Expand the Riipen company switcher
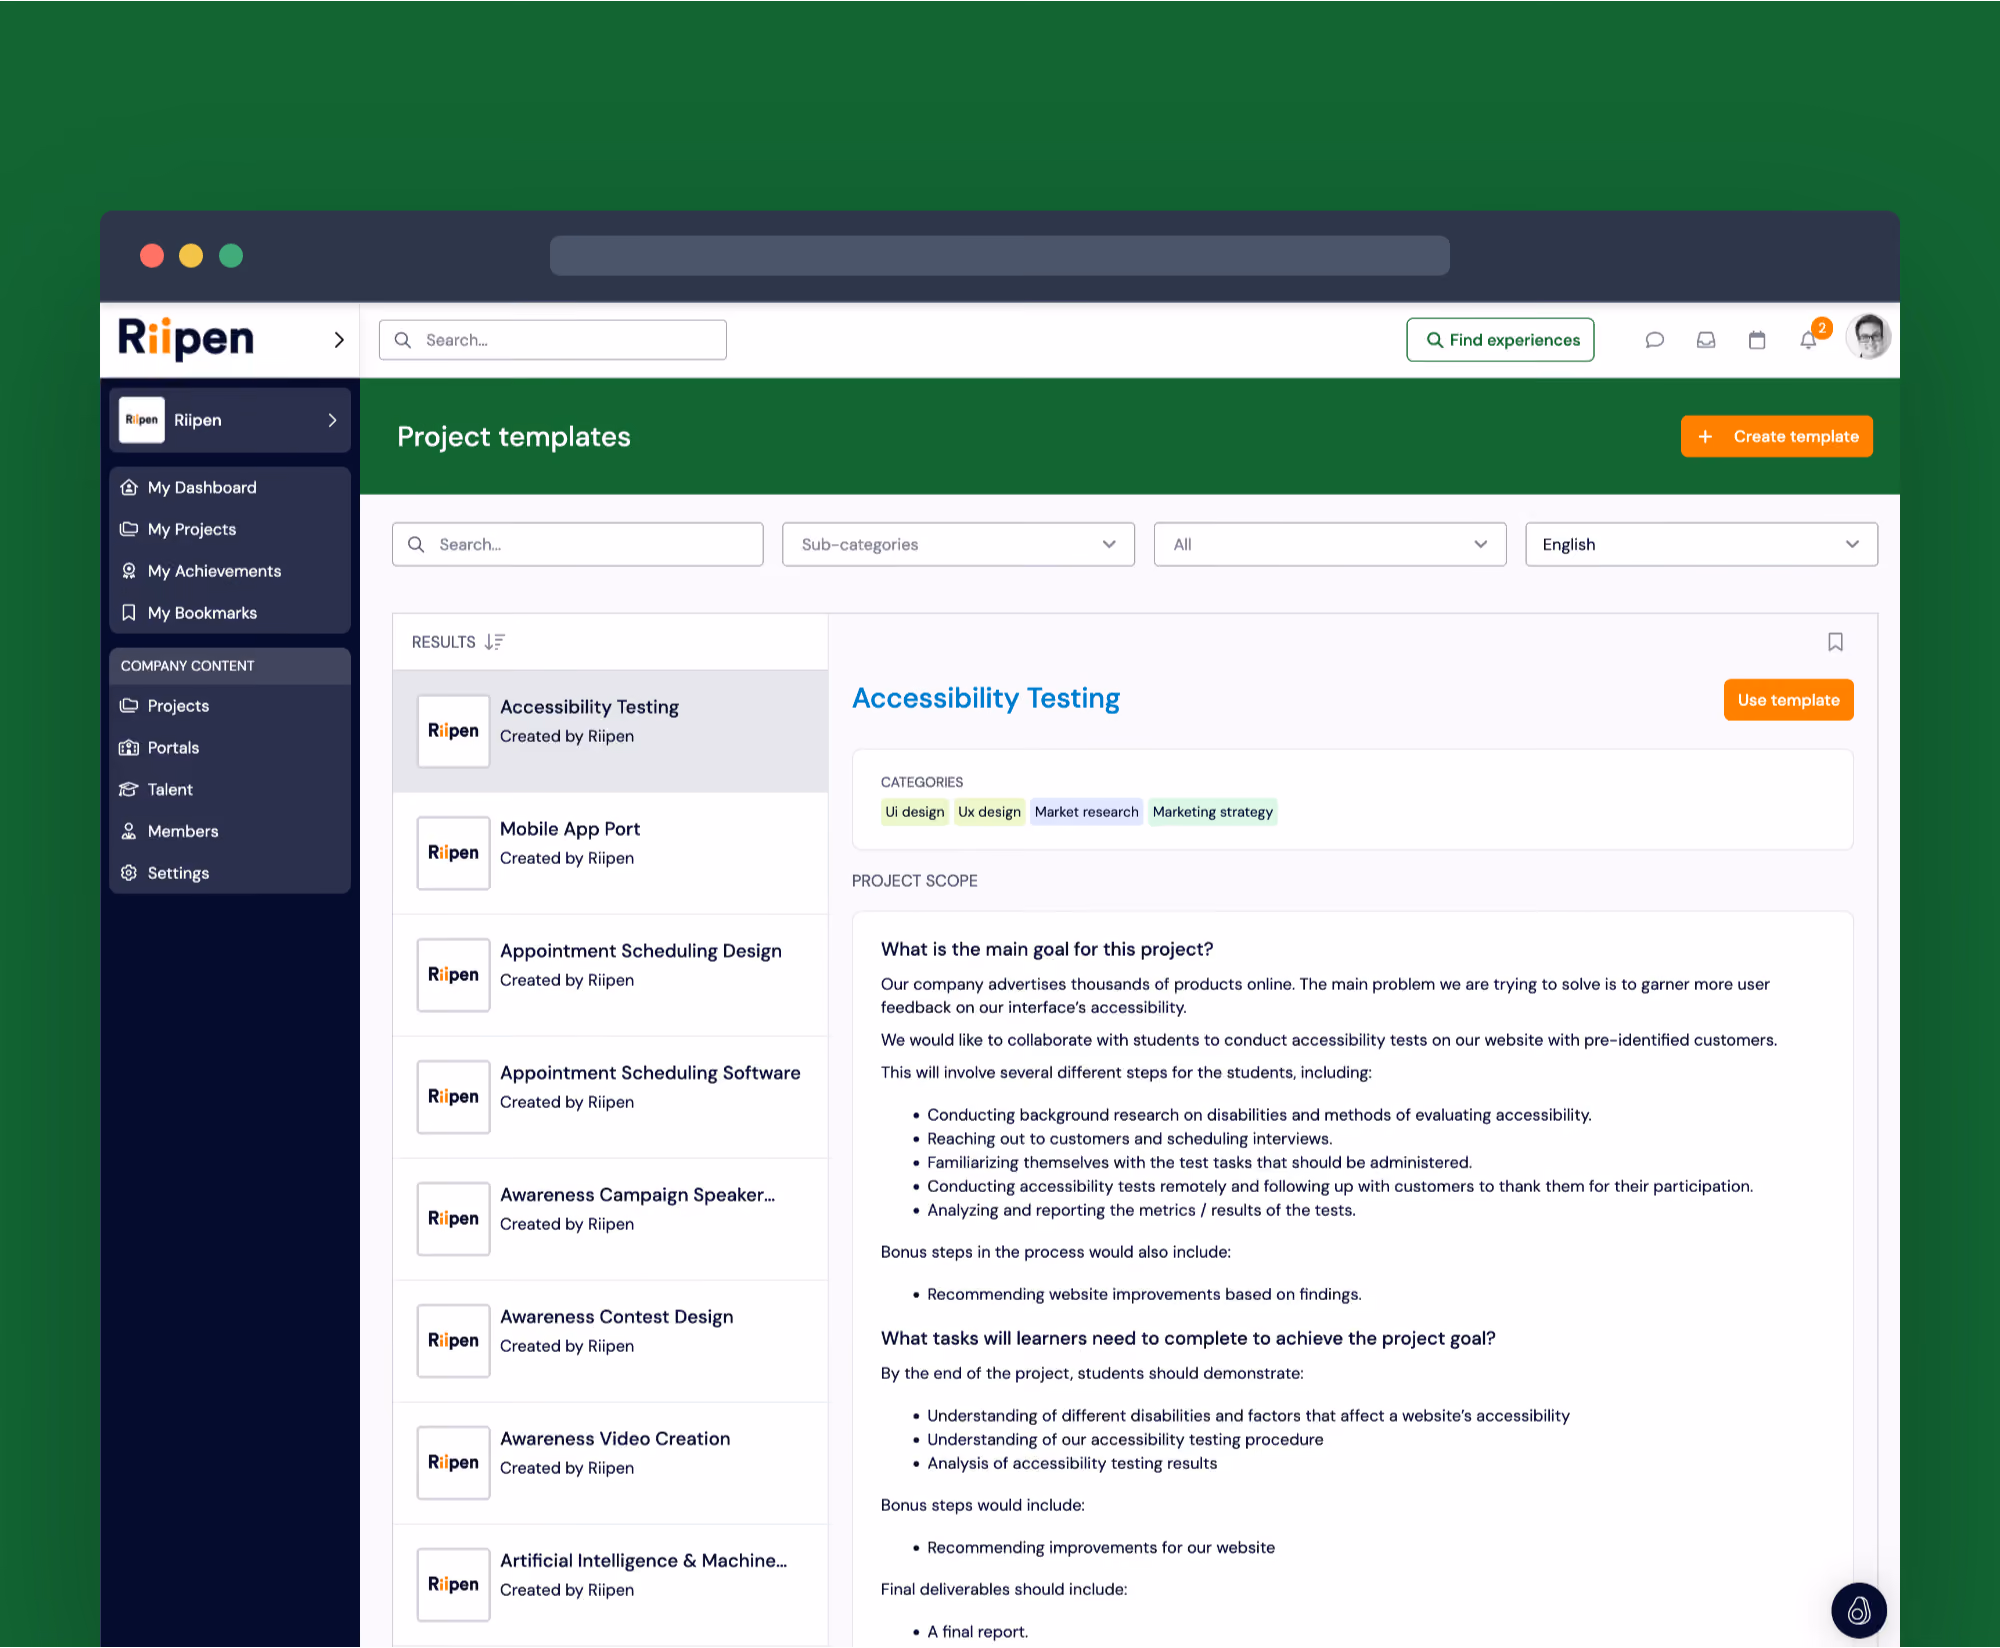This screenshot has height=1648, width=2000. [x=230, y=420]
